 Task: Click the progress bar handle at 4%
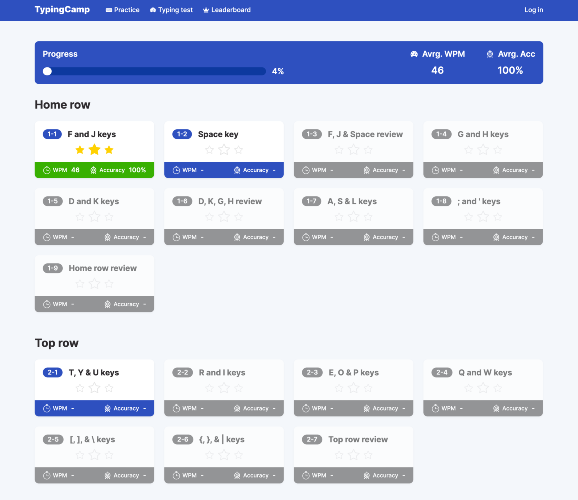pos(47,71)
